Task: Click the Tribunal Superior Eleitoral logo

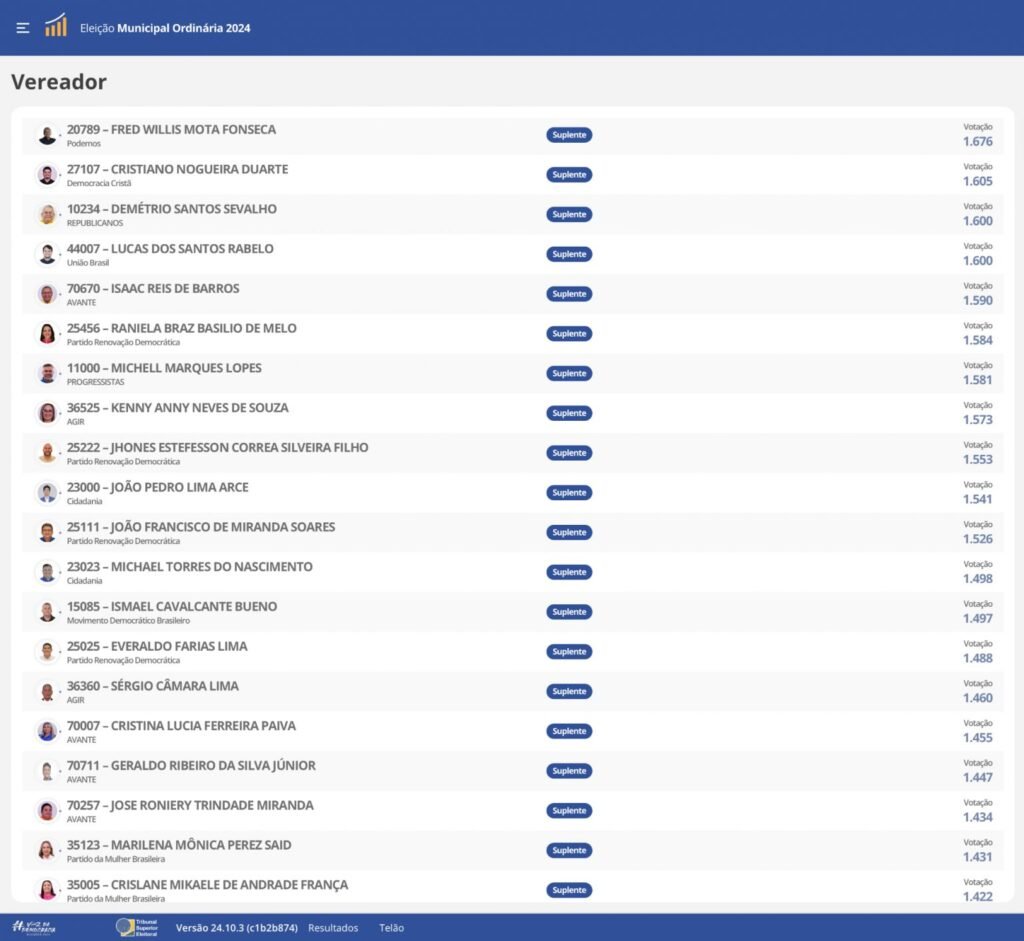Action: [137, 927]
